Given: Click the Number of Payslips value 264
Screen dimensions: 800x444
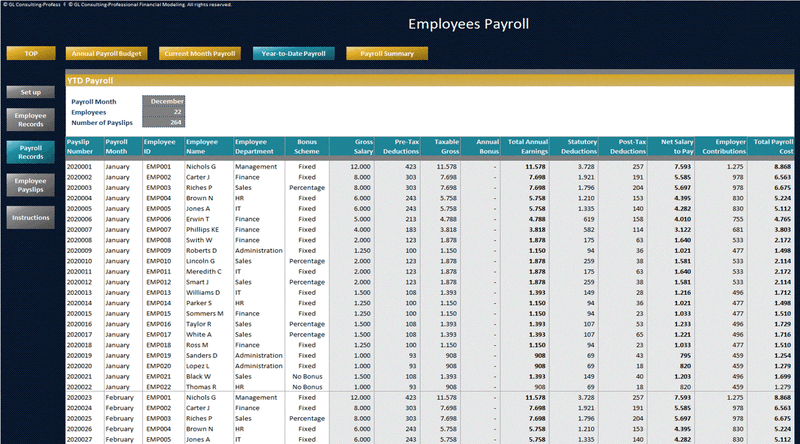Looking at the screenshot, I should 164,122.
